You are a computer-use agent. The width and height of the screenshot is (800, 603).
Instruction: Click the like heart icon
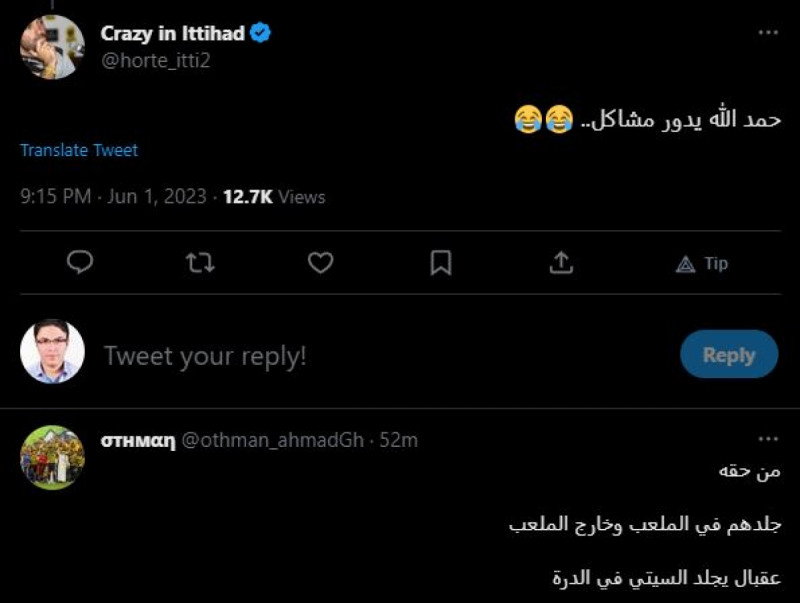tap(319, 262)
